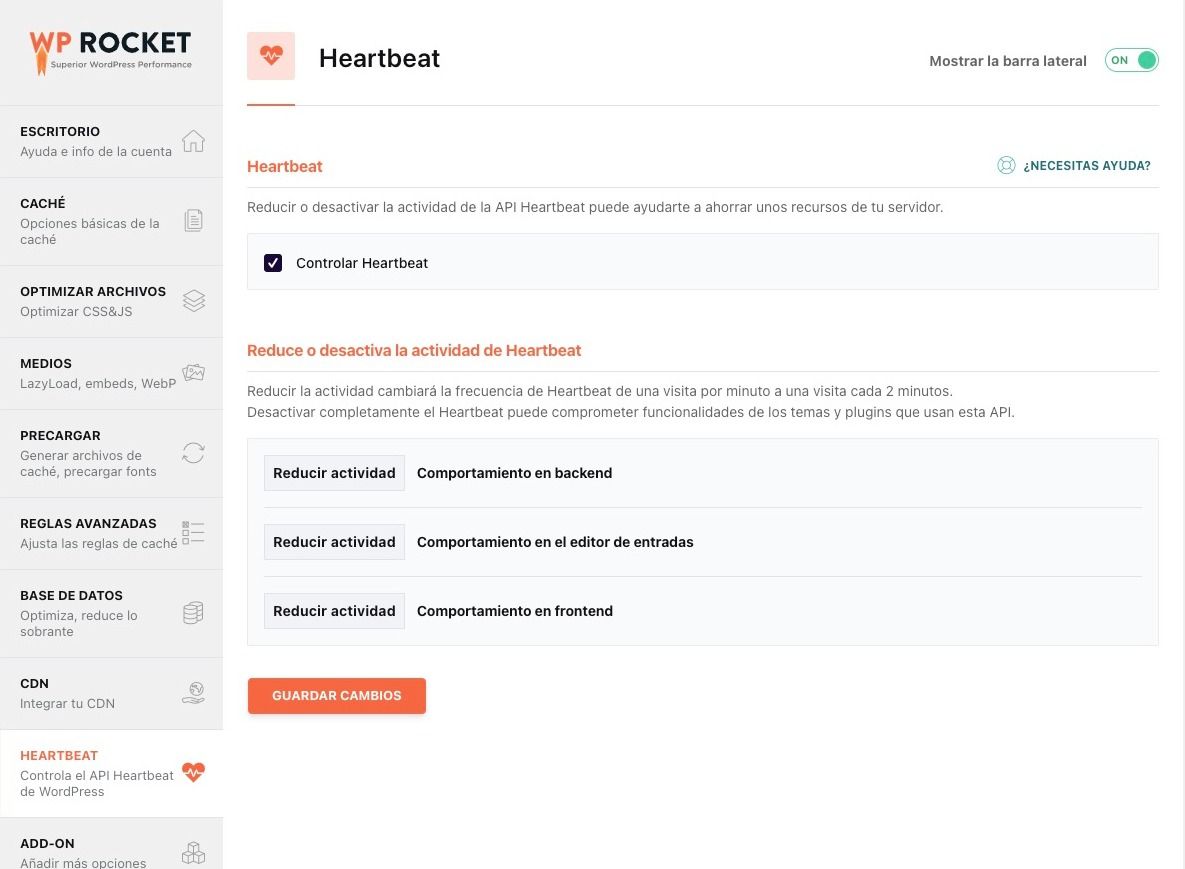The height and width of the screenshot is (869, 1185).
Task: Open the frontend behavior dropdown
Action: 334,611
